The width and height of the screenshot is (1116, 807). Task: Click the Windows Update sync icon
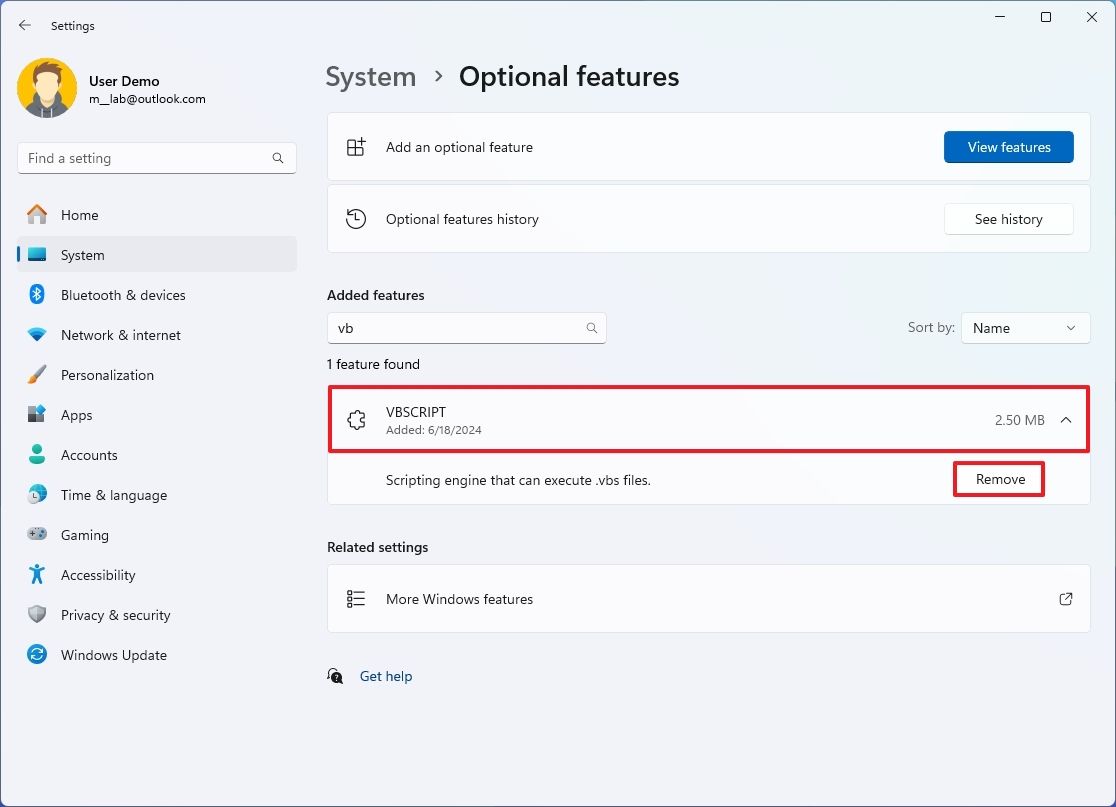tap(37, 654)
